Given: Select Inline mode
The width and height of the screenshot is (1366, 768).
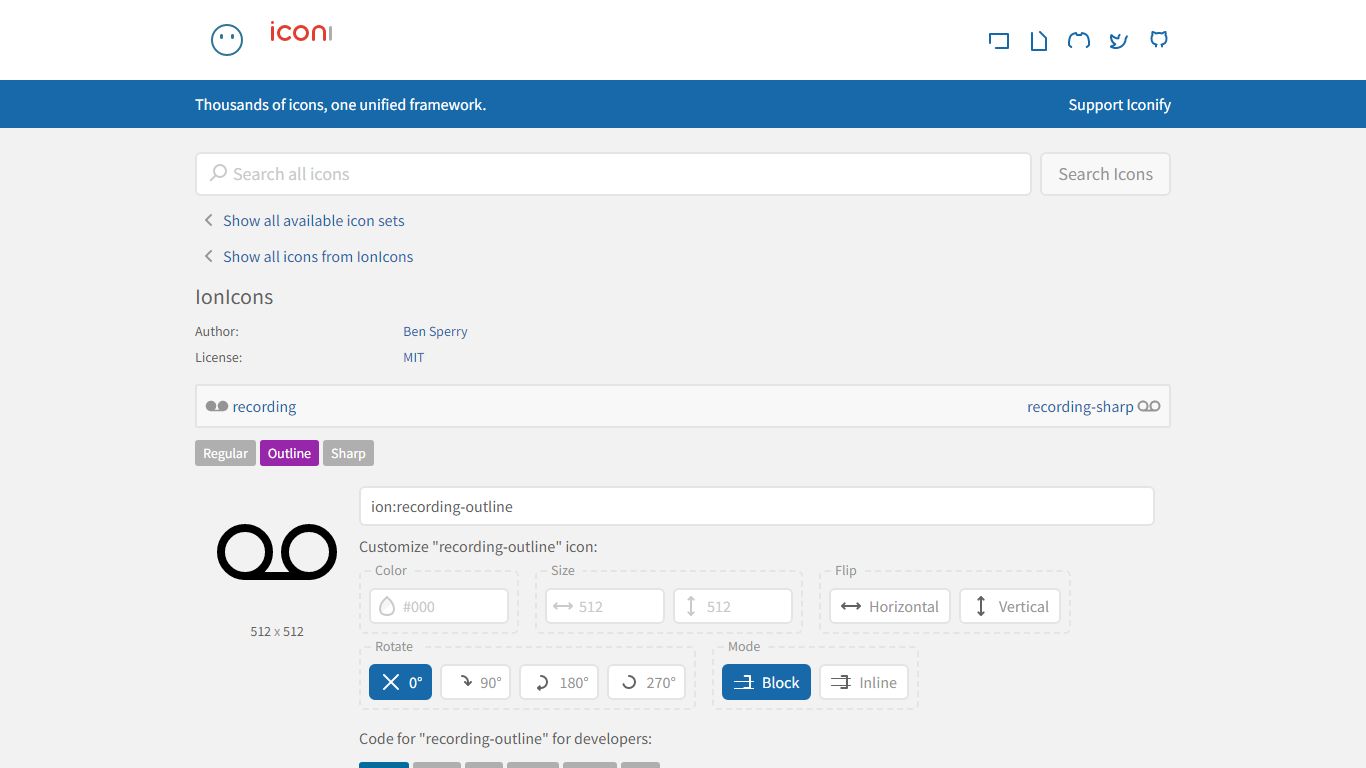Looking at the screenshot, I should click(x=864, y=682).
